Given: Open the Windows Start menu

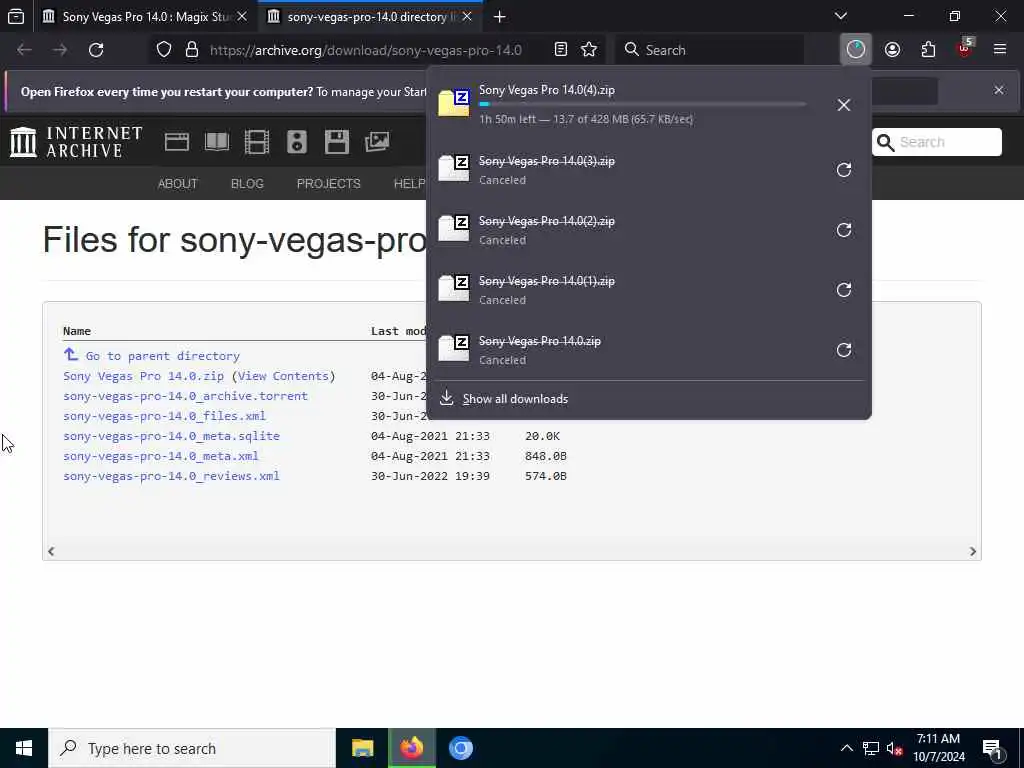Looking at the screenshot, I should point(24,748).
